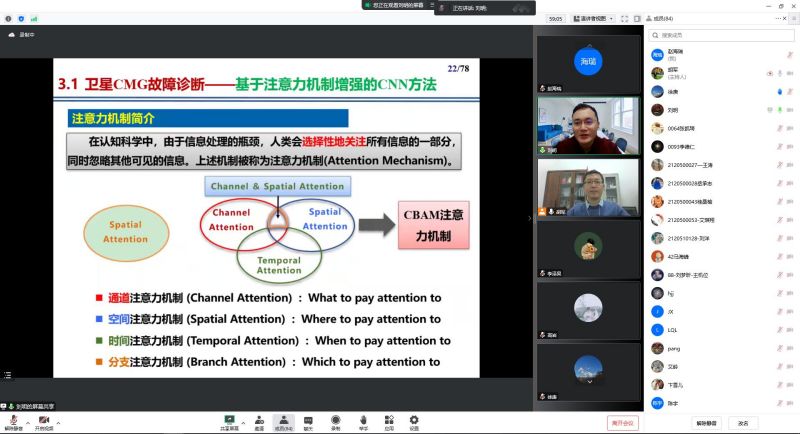
Task: Toggle microphone mute at bottom left
Action: [x=12, y=421]
